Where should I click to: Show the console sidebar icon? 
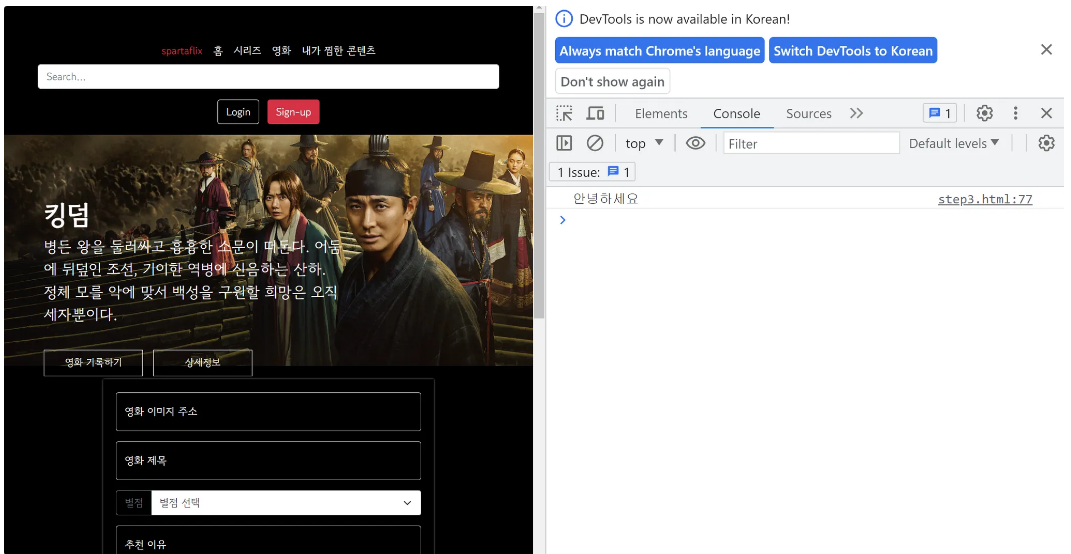tap(564, 143)
